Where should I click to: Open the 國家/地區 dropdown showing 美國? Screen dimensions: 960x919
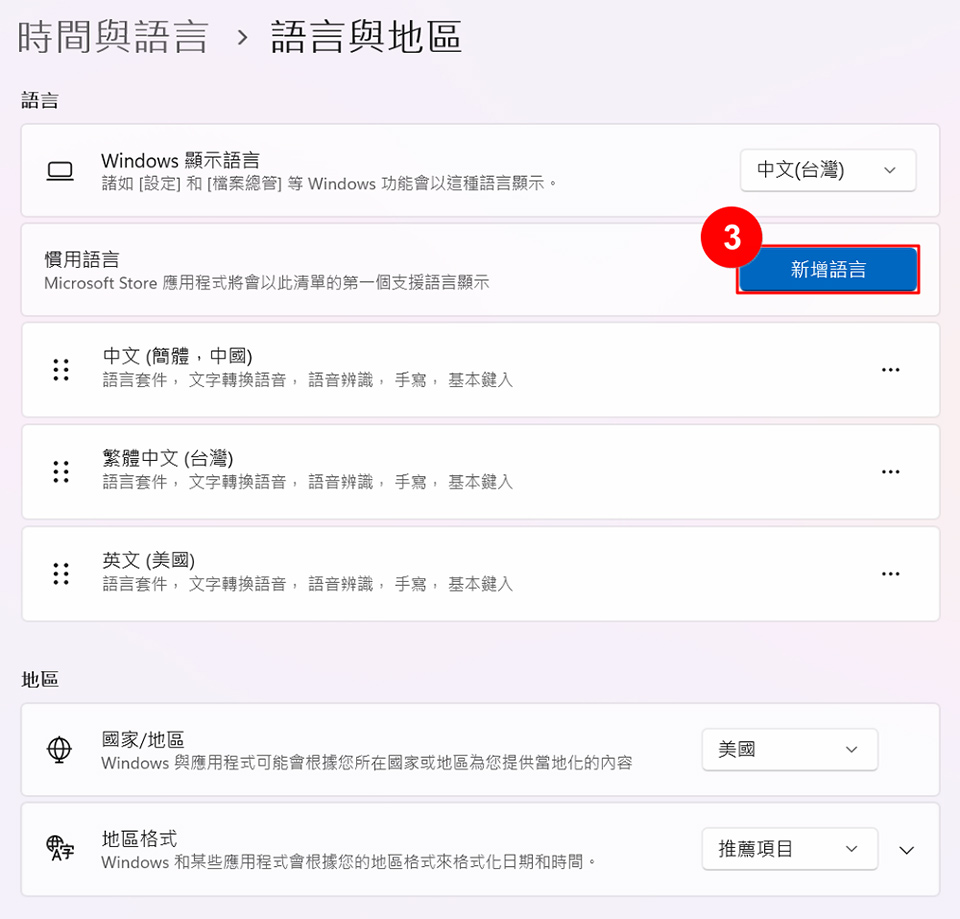point(789,750)
